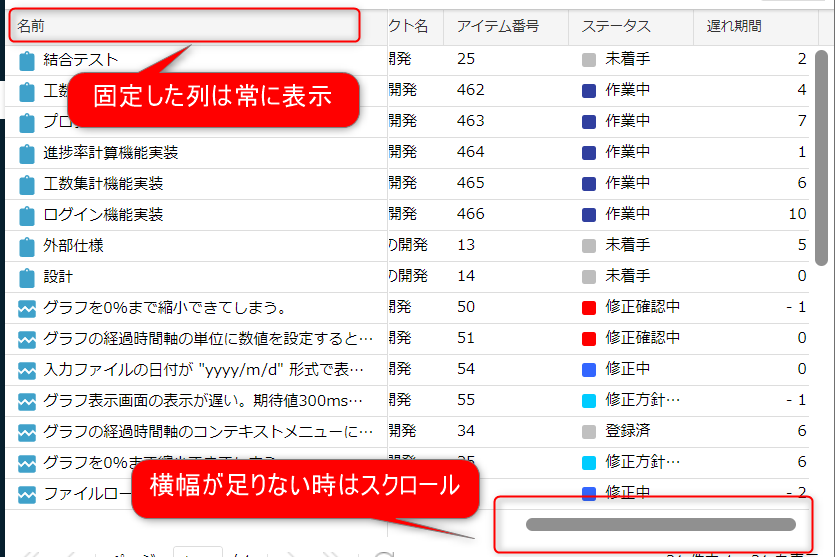Image resolution: width=835 pixels, height=557 pixels.
Task: Click the chart icon beside グラフ表示画面の表示が遅い
Action: 27,401
